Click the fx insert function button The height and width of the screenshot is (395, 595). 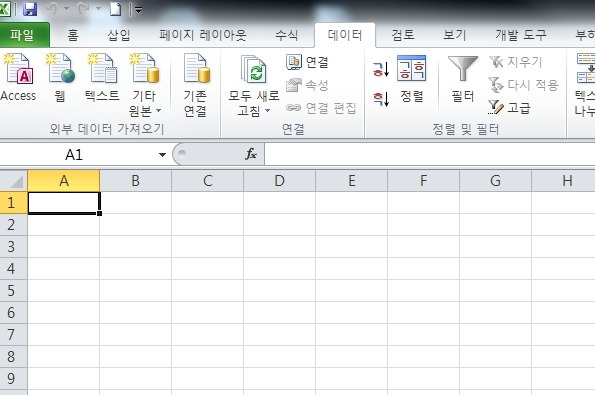pyautogui.click(x=251, y=154)
